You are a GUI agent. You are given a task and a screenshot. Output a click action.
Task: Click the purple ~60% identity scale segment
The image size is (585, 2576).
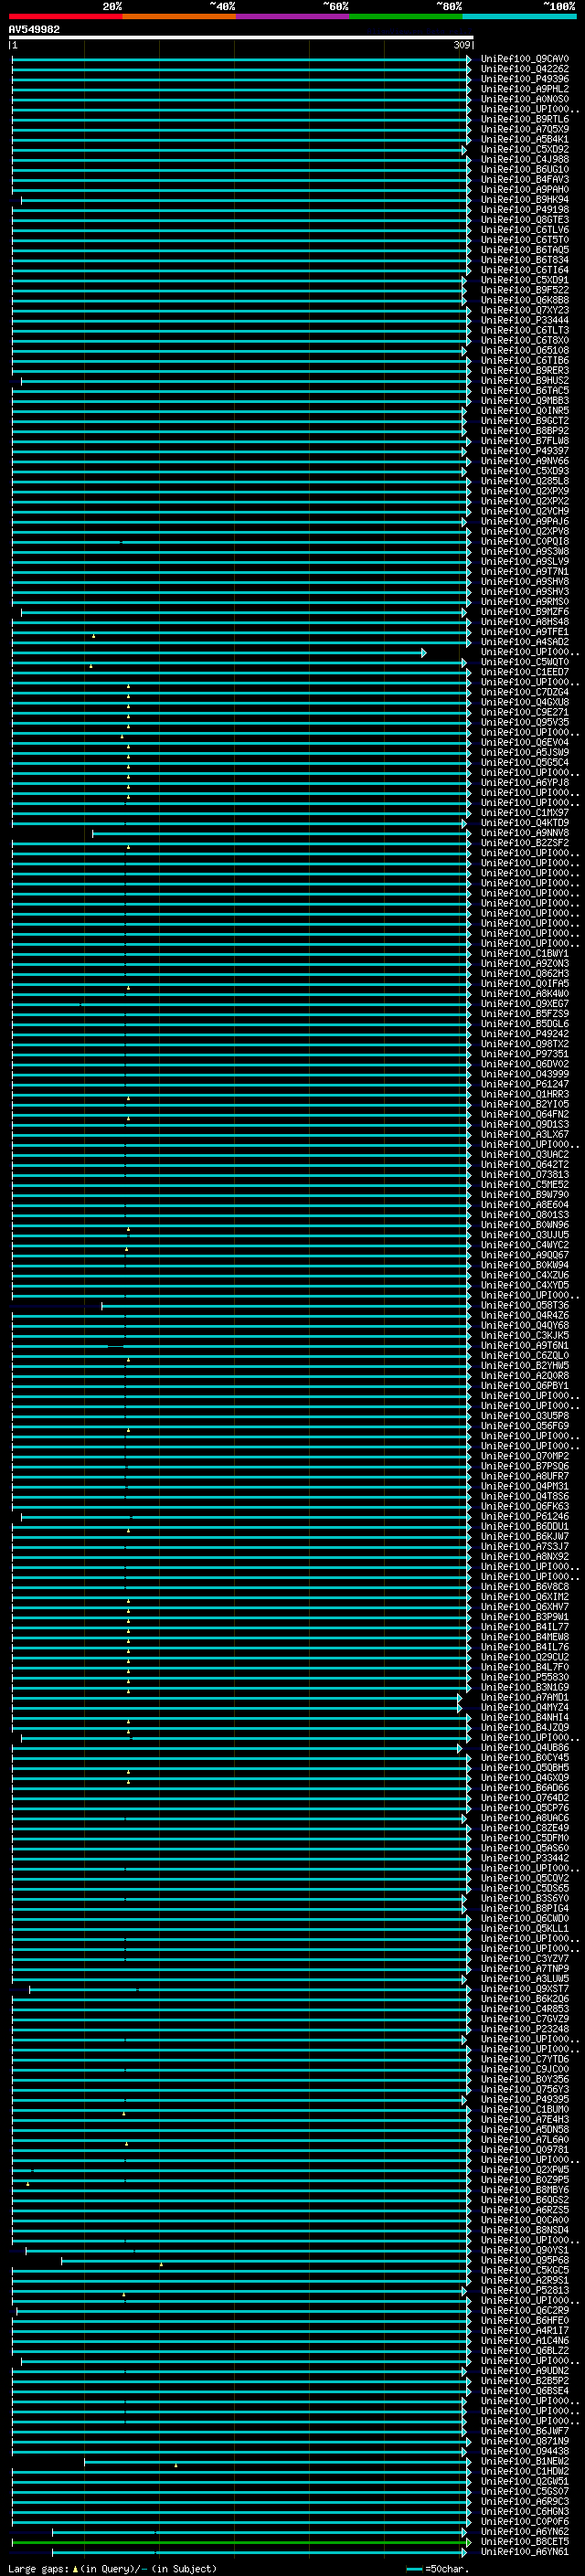coord(293,16)
